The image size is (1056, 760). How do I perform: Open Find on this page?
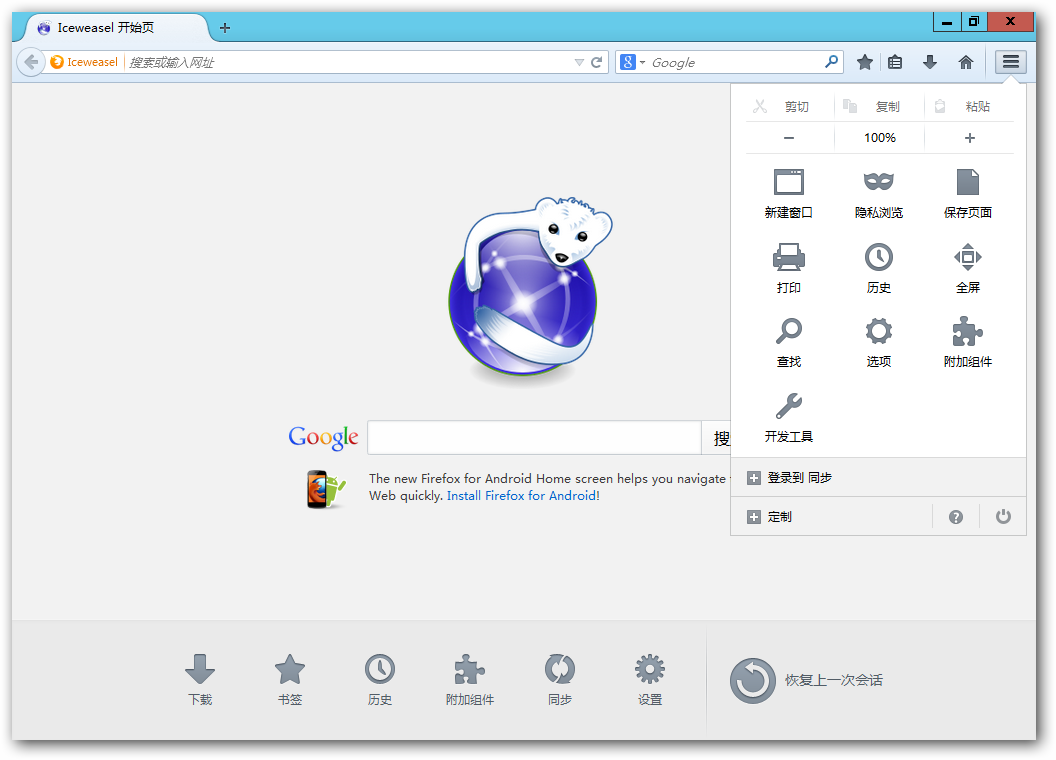[788, 341]
